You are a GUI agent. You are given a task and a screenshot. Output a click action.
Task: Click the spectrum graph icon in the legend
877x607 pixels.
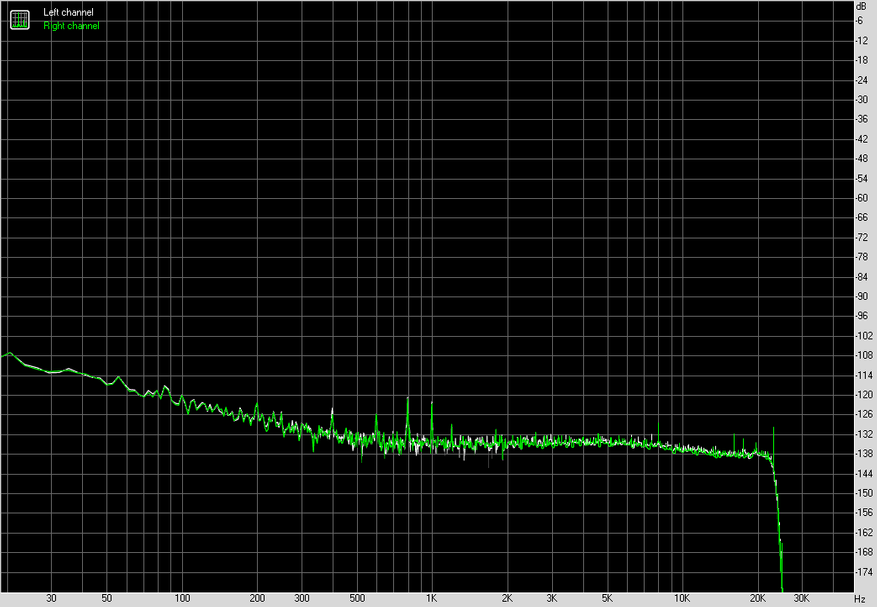20,20
